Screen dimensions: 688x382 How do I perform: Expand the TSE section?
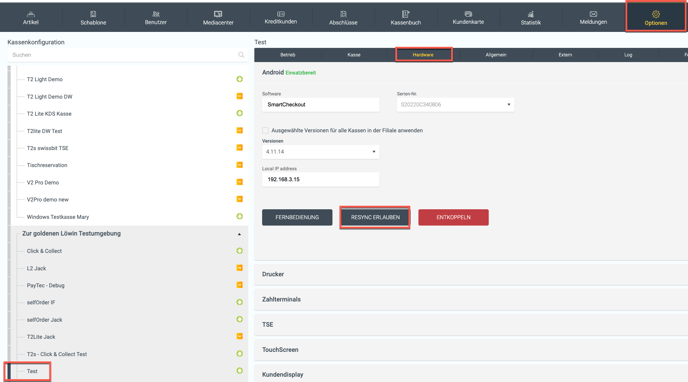tap(471, 325)
